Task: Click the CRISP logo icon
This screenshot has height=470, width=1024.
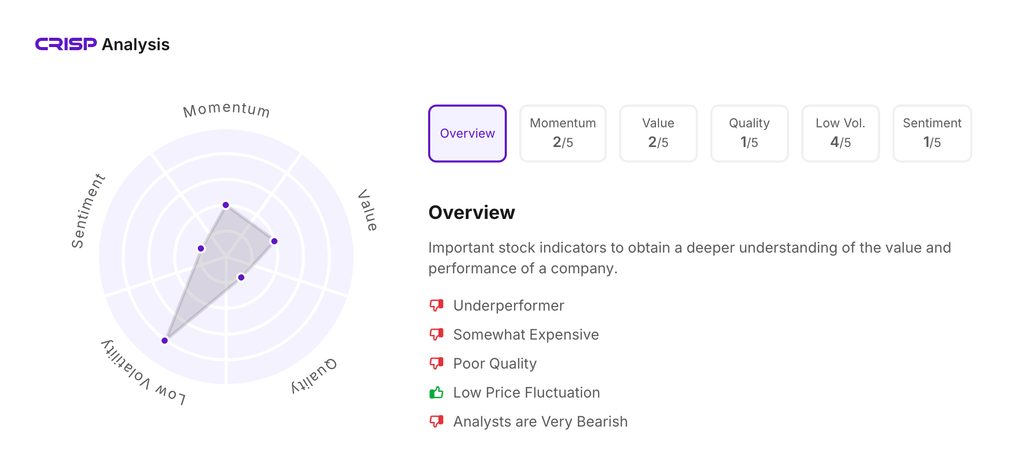Action: (66, 44)
